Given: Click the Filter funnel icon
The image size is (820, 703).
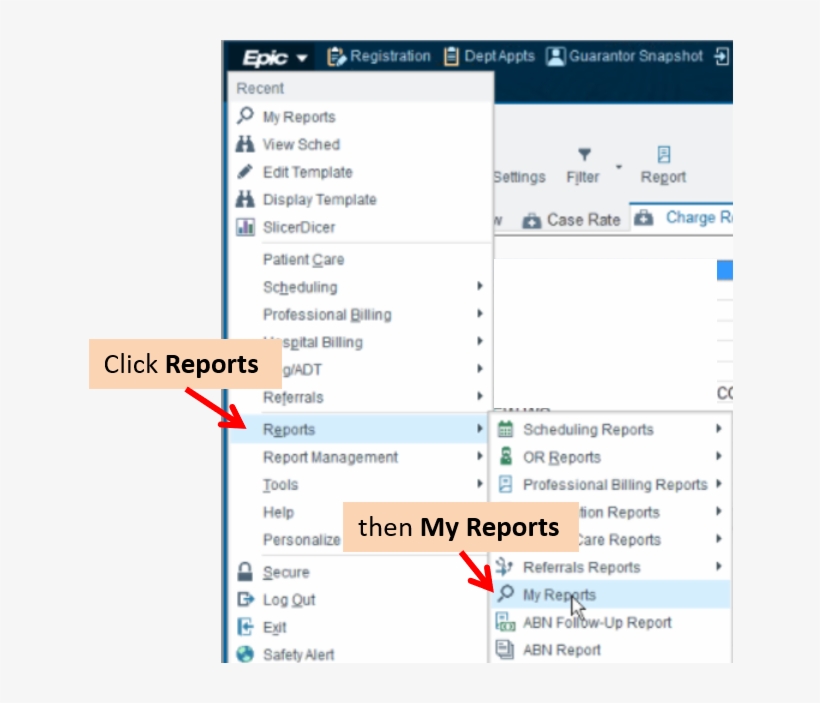Looking at the screenshot, I should click(584, 154).
